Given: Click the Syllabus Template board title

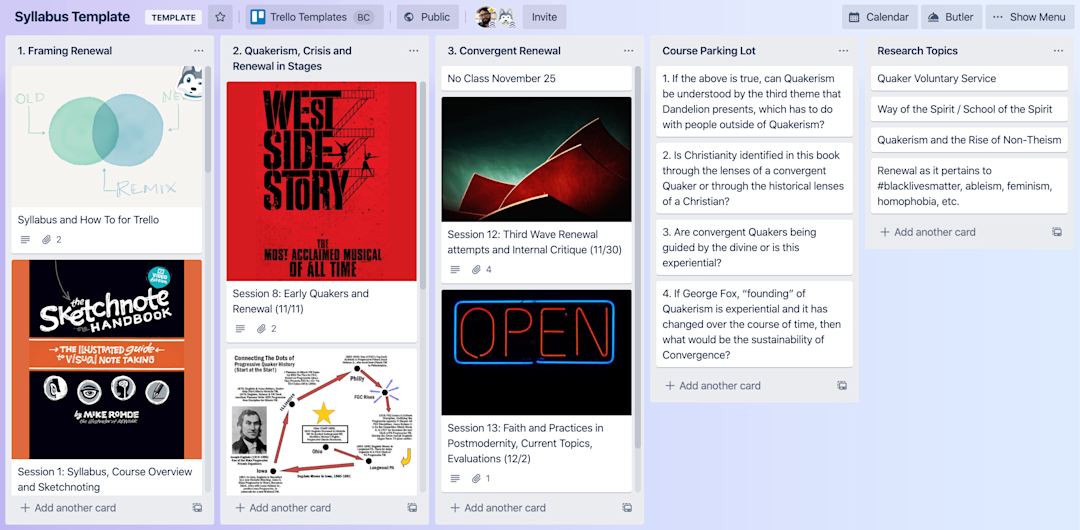Looking at the screenshot, I should click(72, 17).
